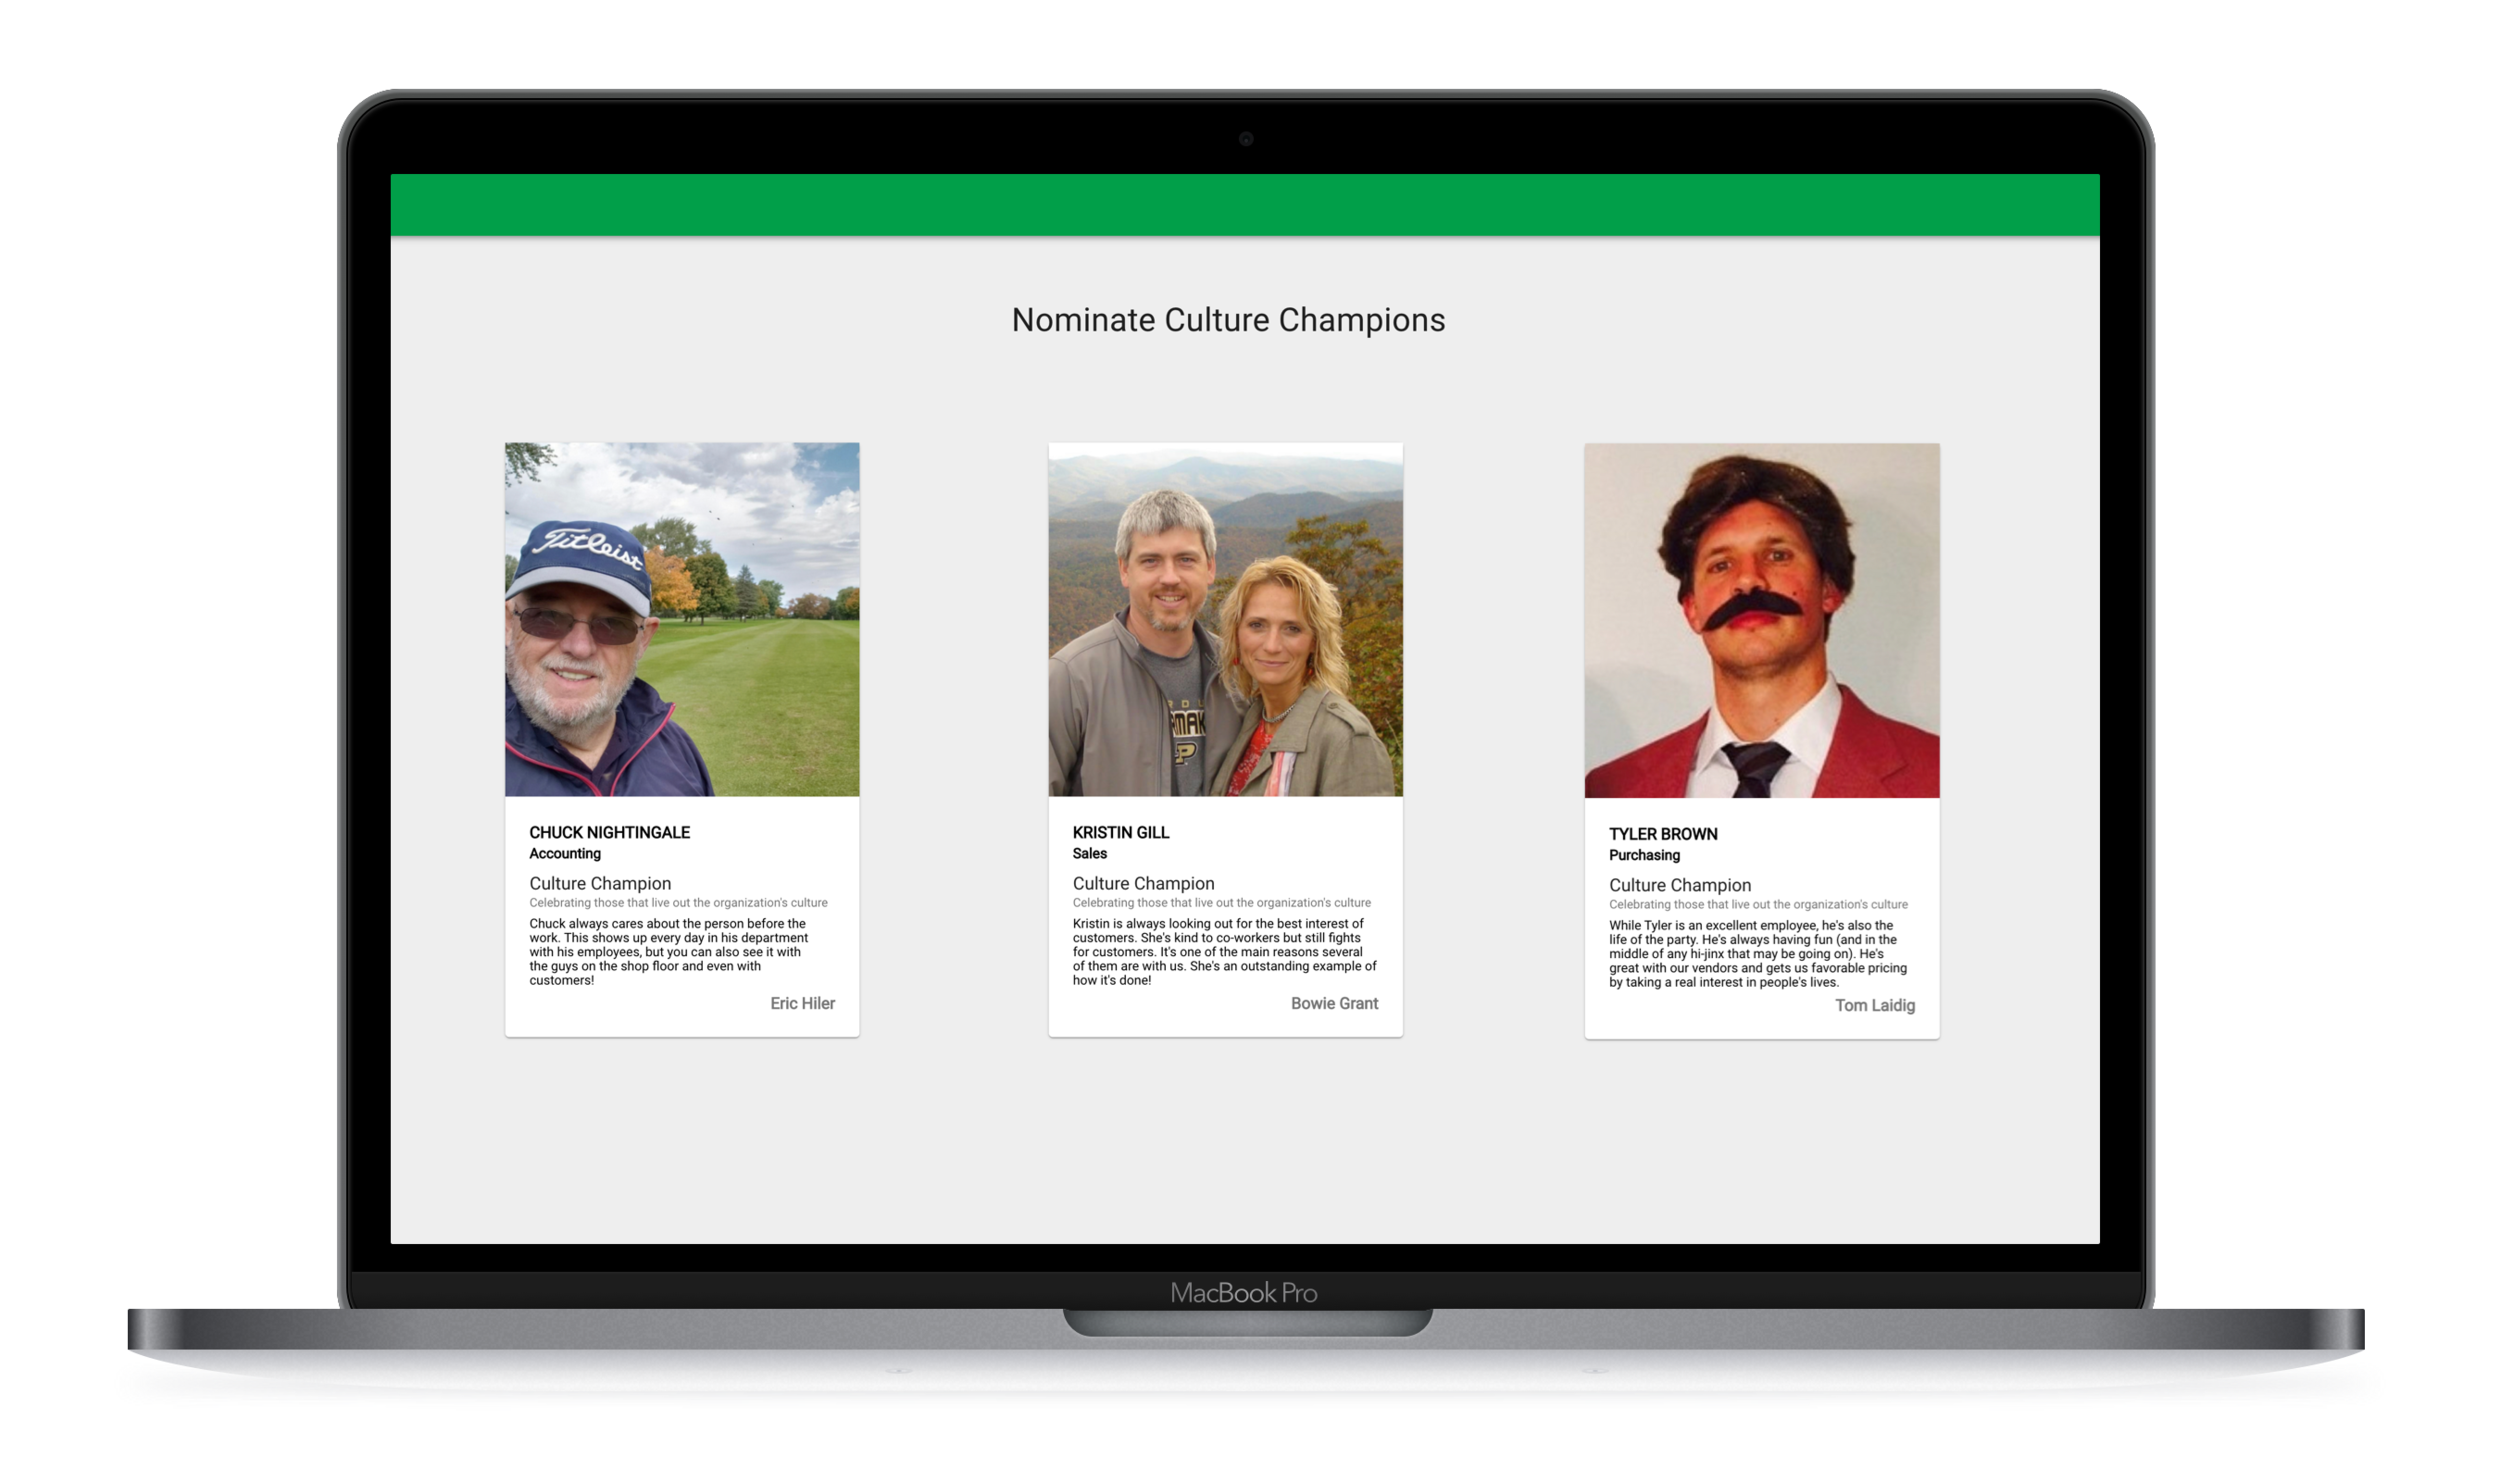Click the Accounting department label
Viewport: 2500px width, 1481px height.
[565, 853]
